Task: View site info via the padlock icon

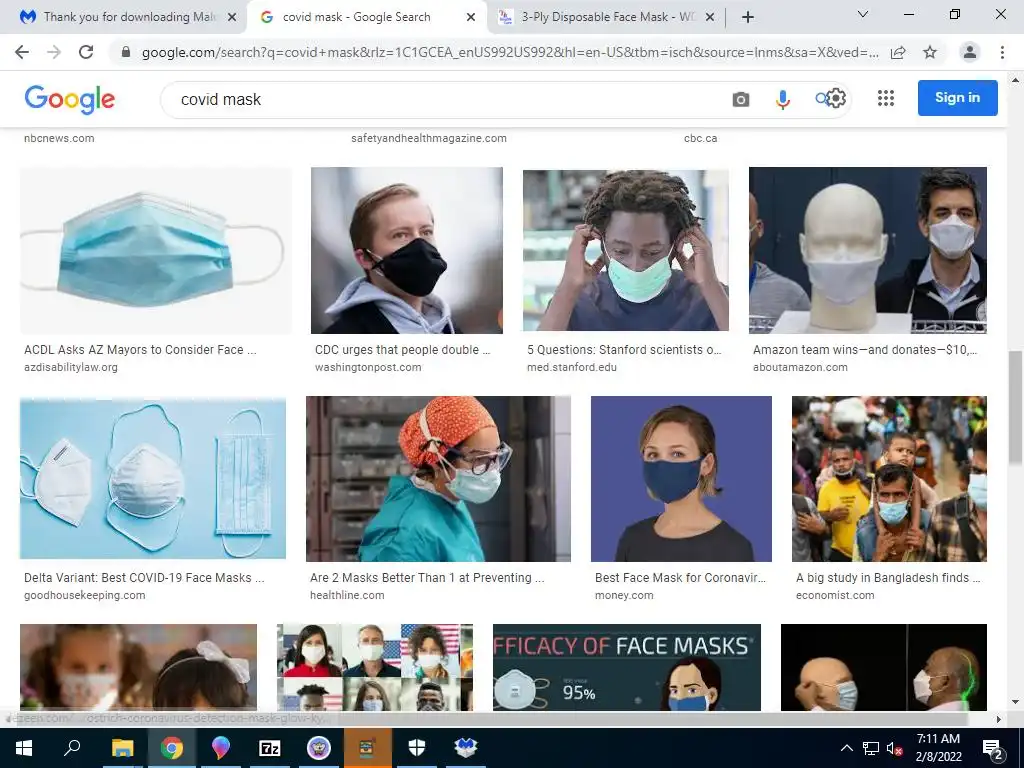Action: pyautogui.click(x=126, y=52)
